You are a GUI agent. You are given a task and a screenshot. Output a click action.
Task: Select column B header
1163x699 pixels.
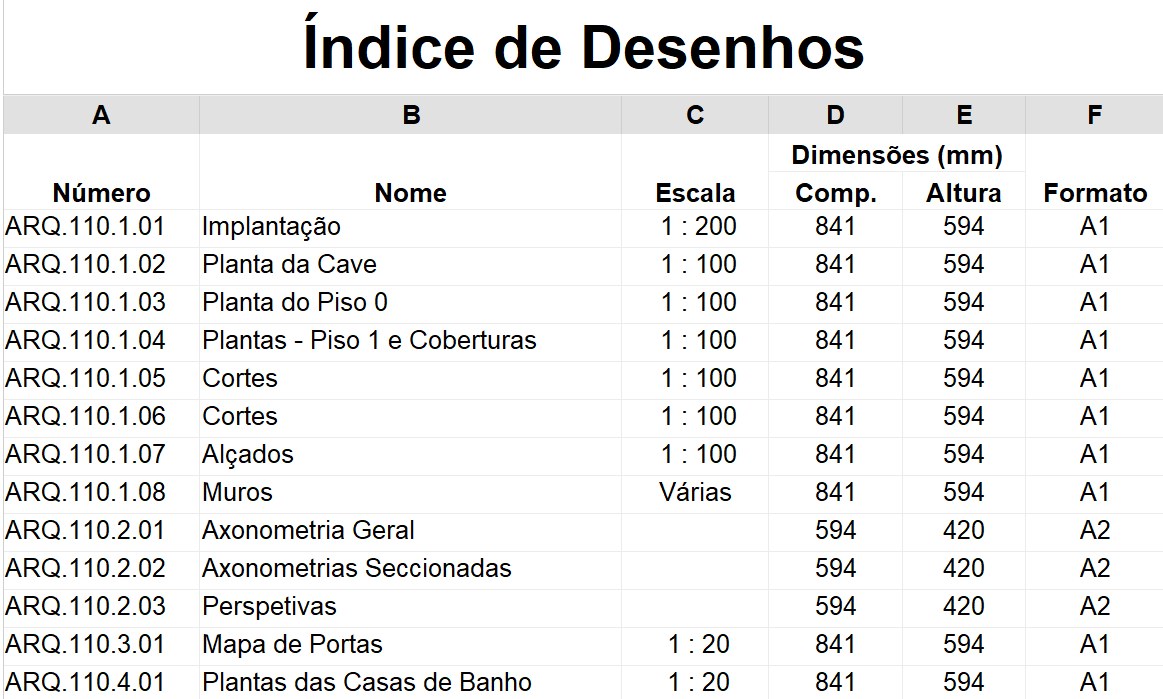(x=410, y=115)
